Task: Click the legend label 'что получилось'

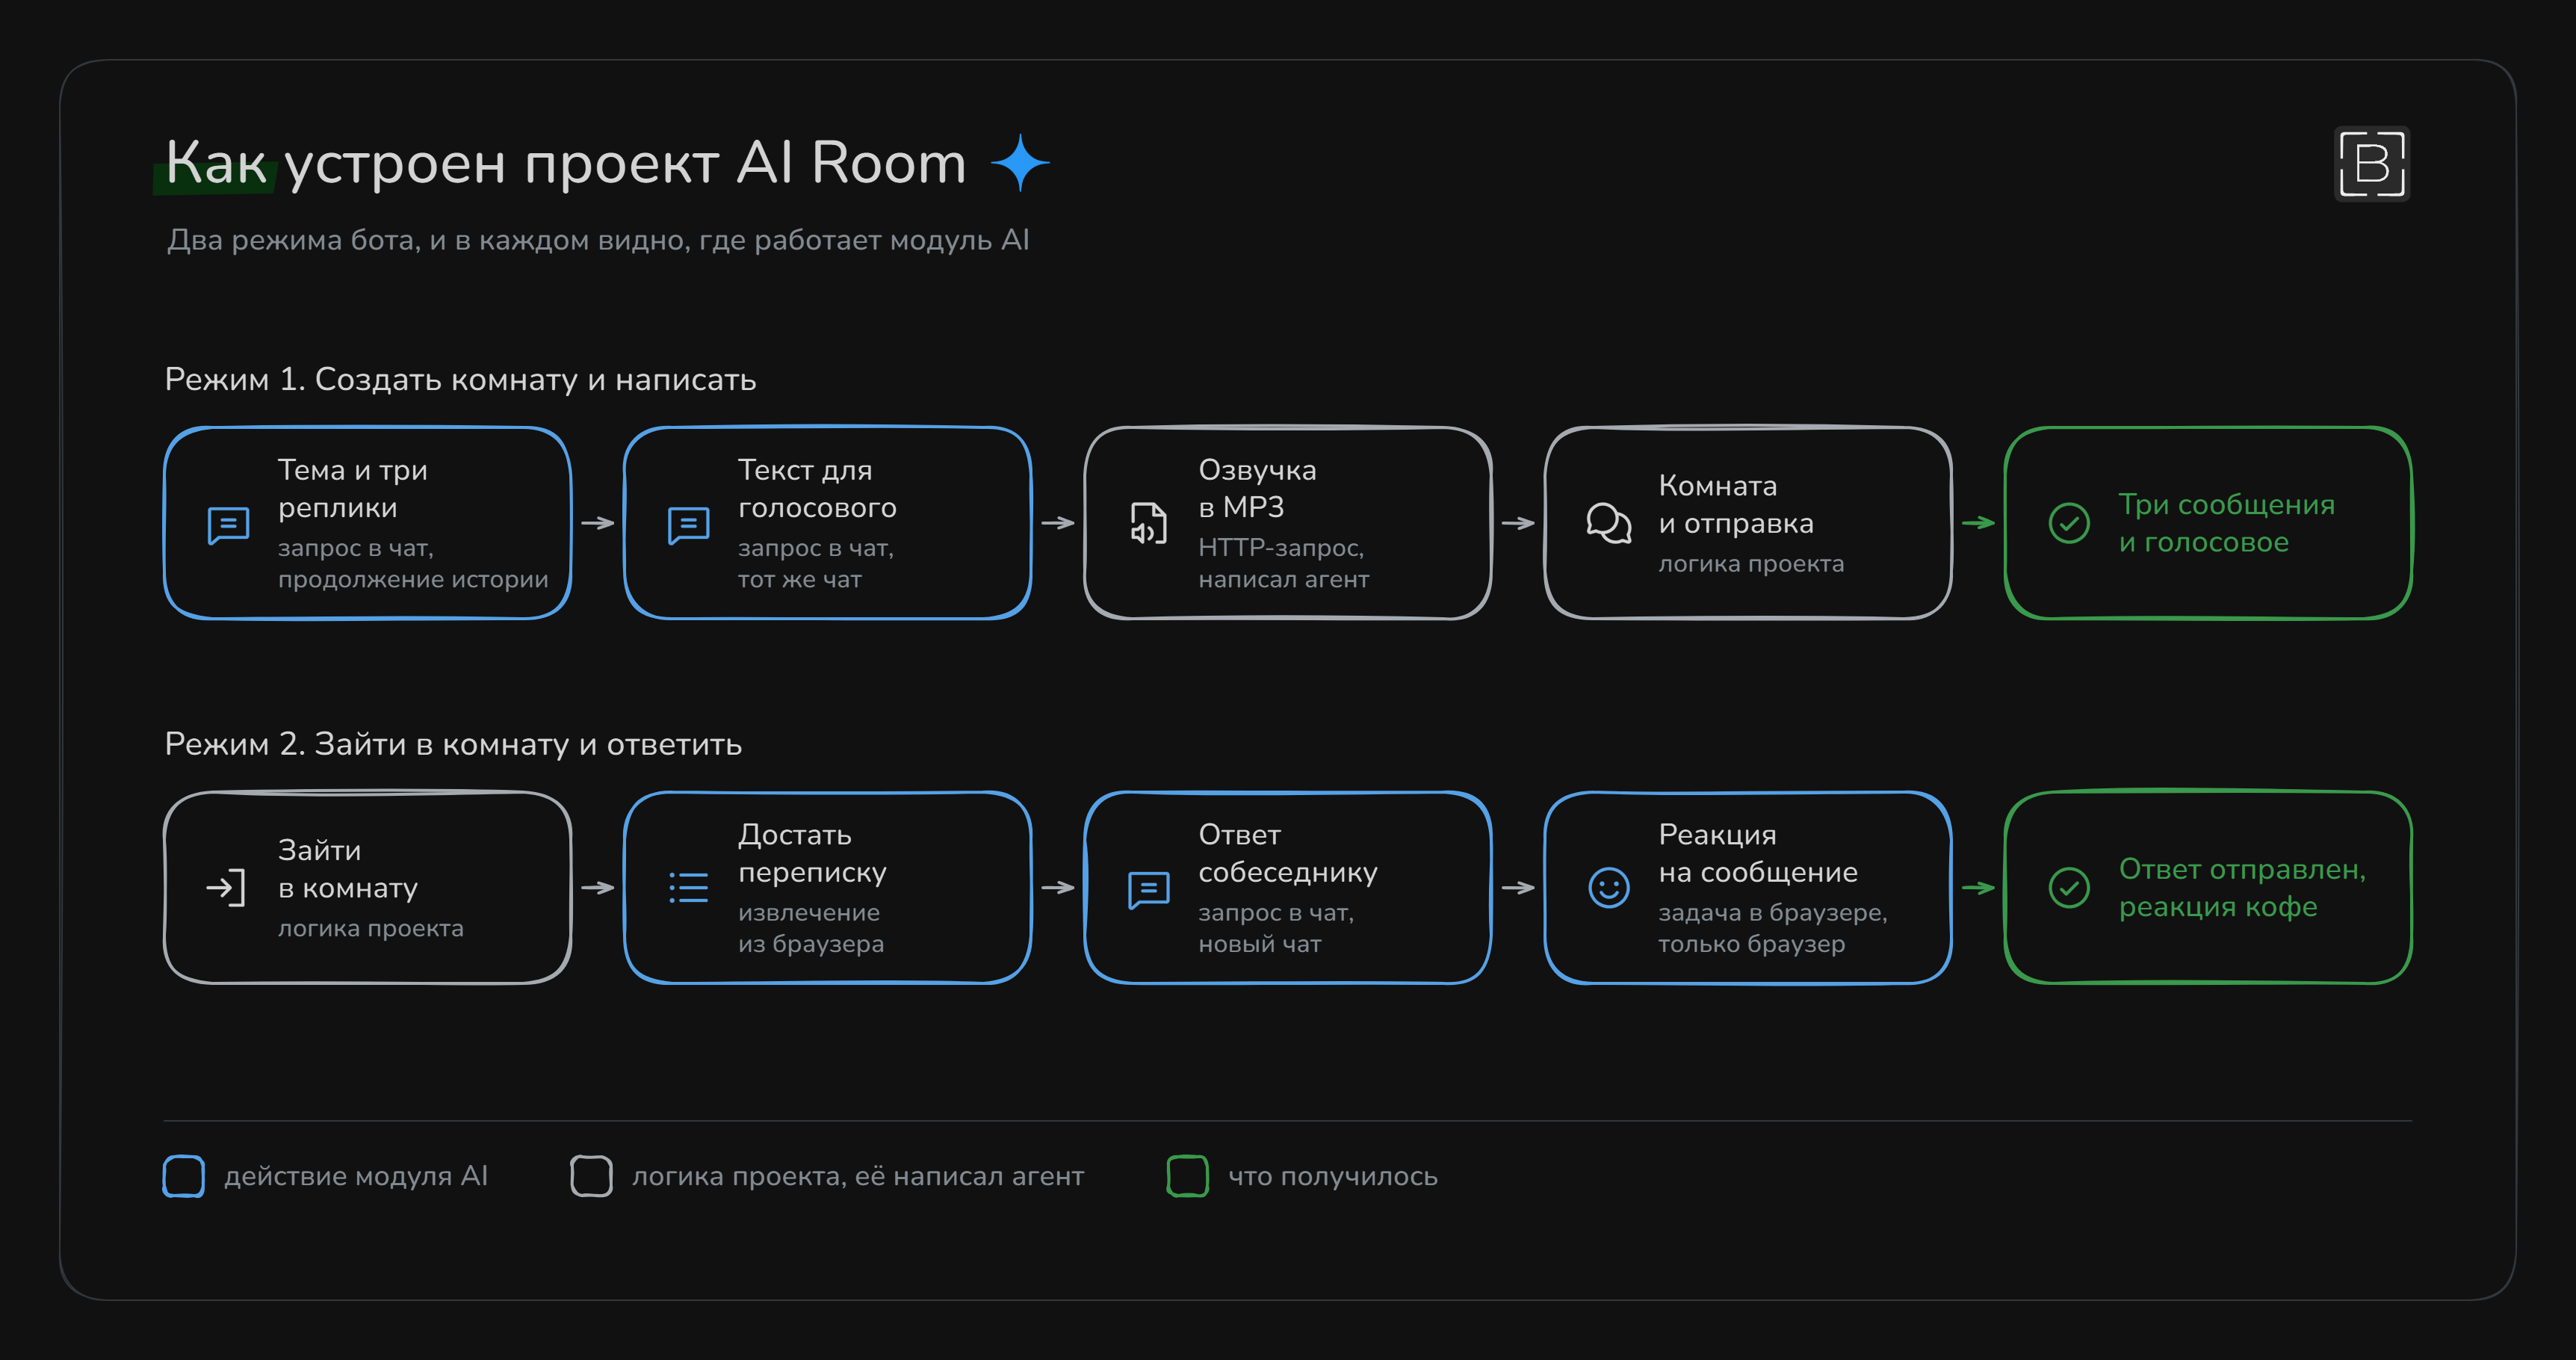Action: (x=1333, y=1177)
